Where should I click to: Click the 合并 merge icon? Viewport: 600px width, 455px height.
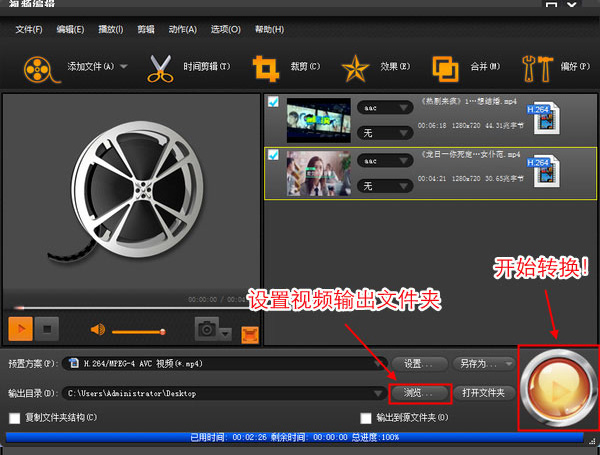[445, 68]
